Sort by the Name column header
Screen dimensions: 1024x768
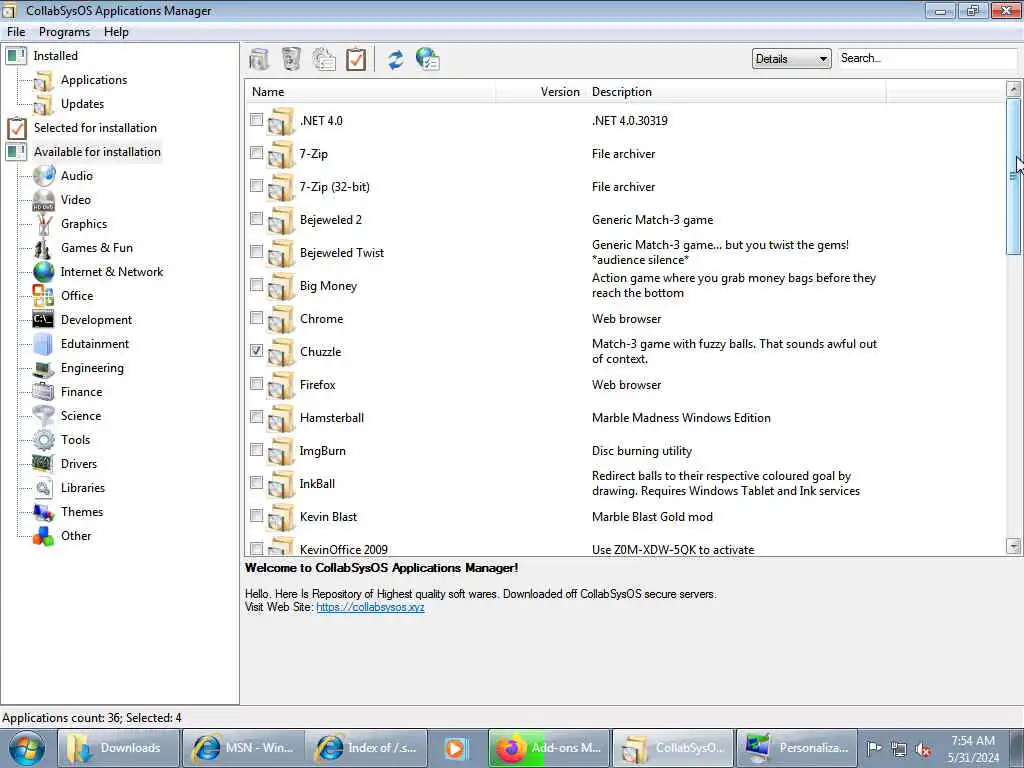click(370, 92)
